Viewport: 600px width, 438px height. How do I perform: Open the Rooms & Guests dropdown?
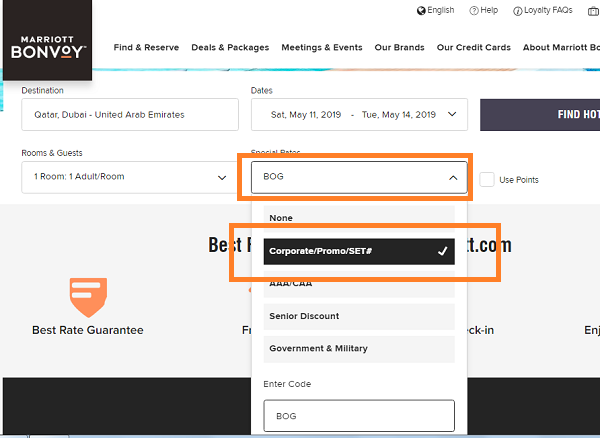point(130,177)
